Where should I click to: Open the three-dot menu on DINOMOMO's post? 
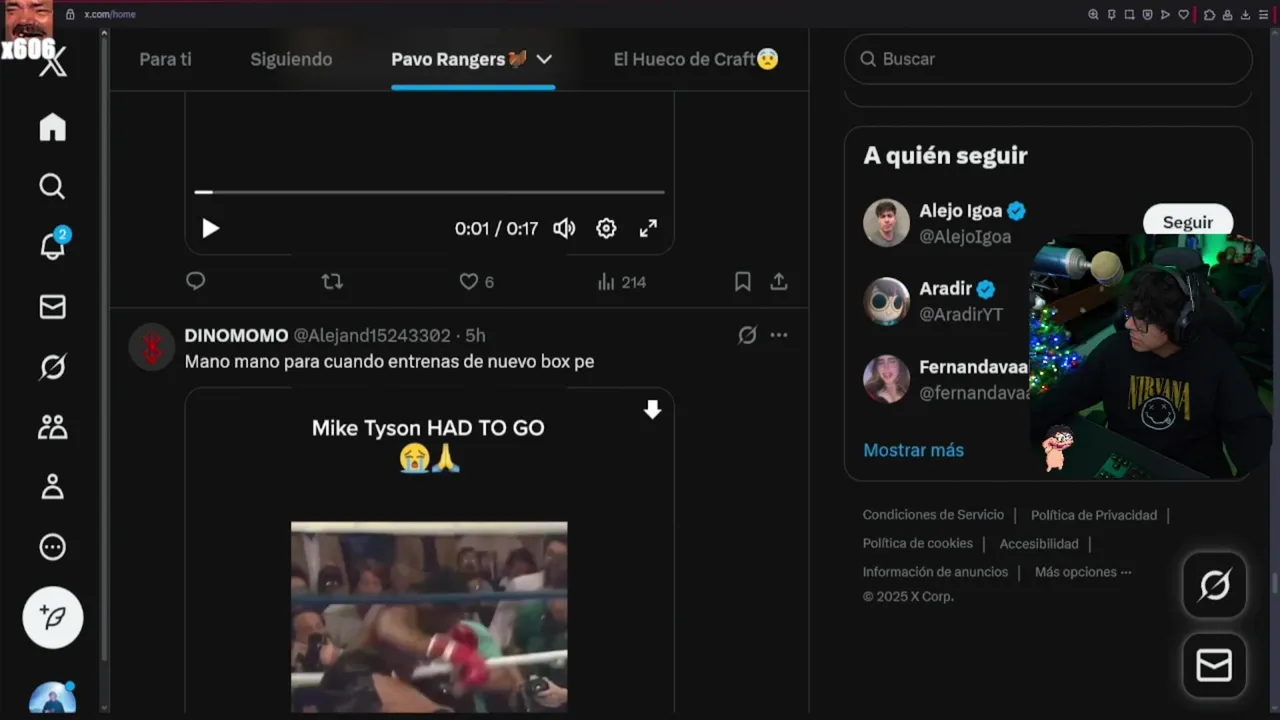[779, 335]
